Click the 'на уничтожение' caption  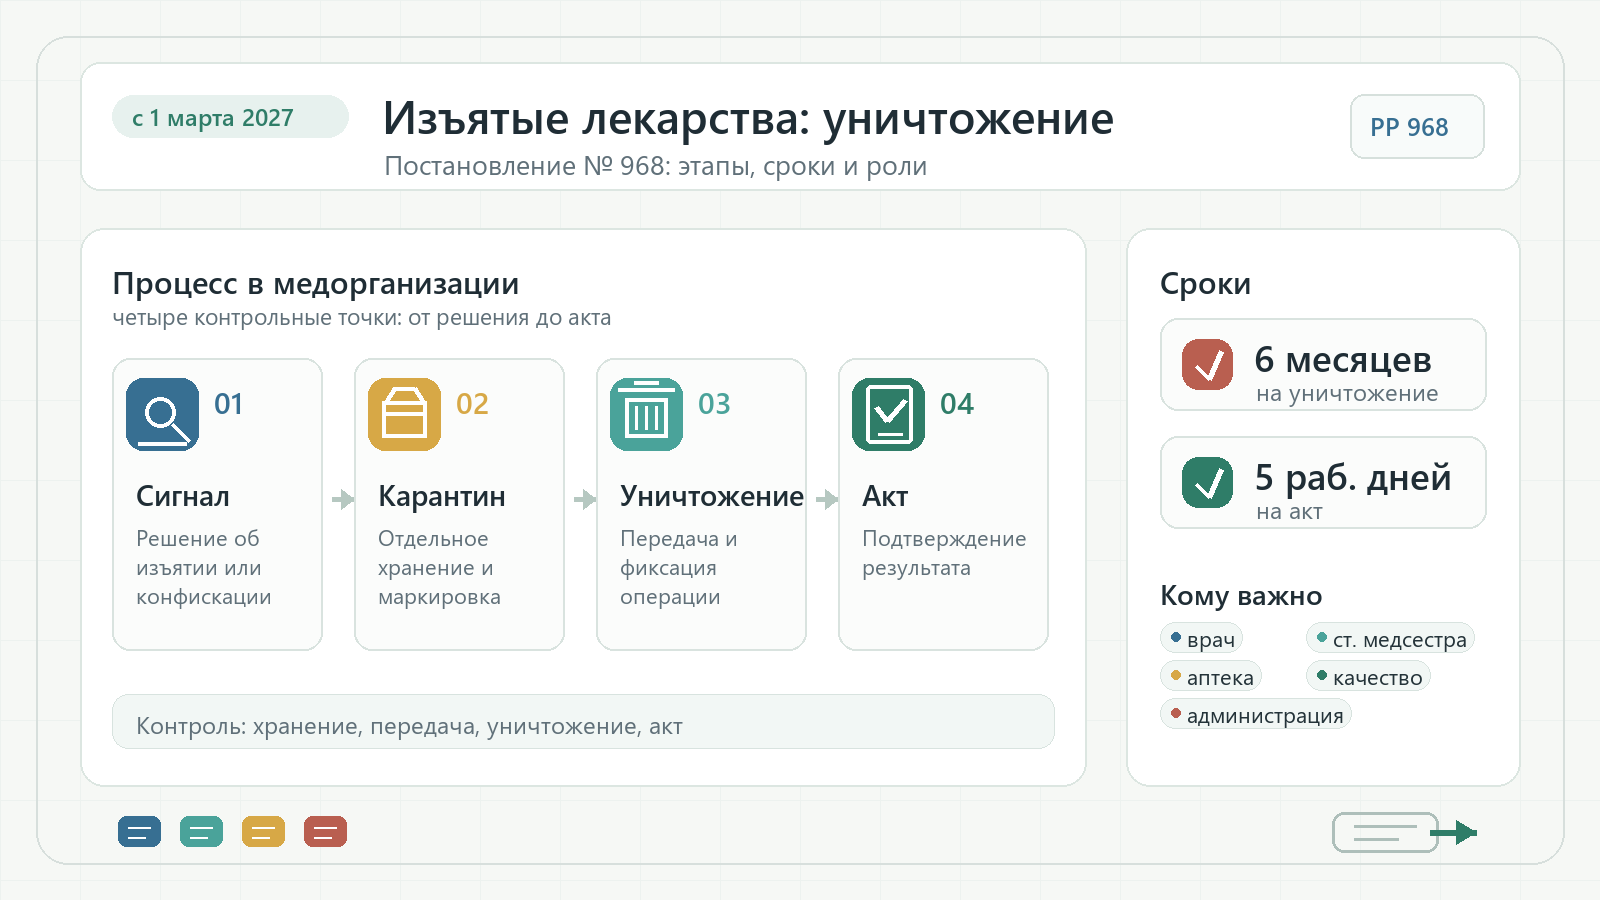point(1347,394)
